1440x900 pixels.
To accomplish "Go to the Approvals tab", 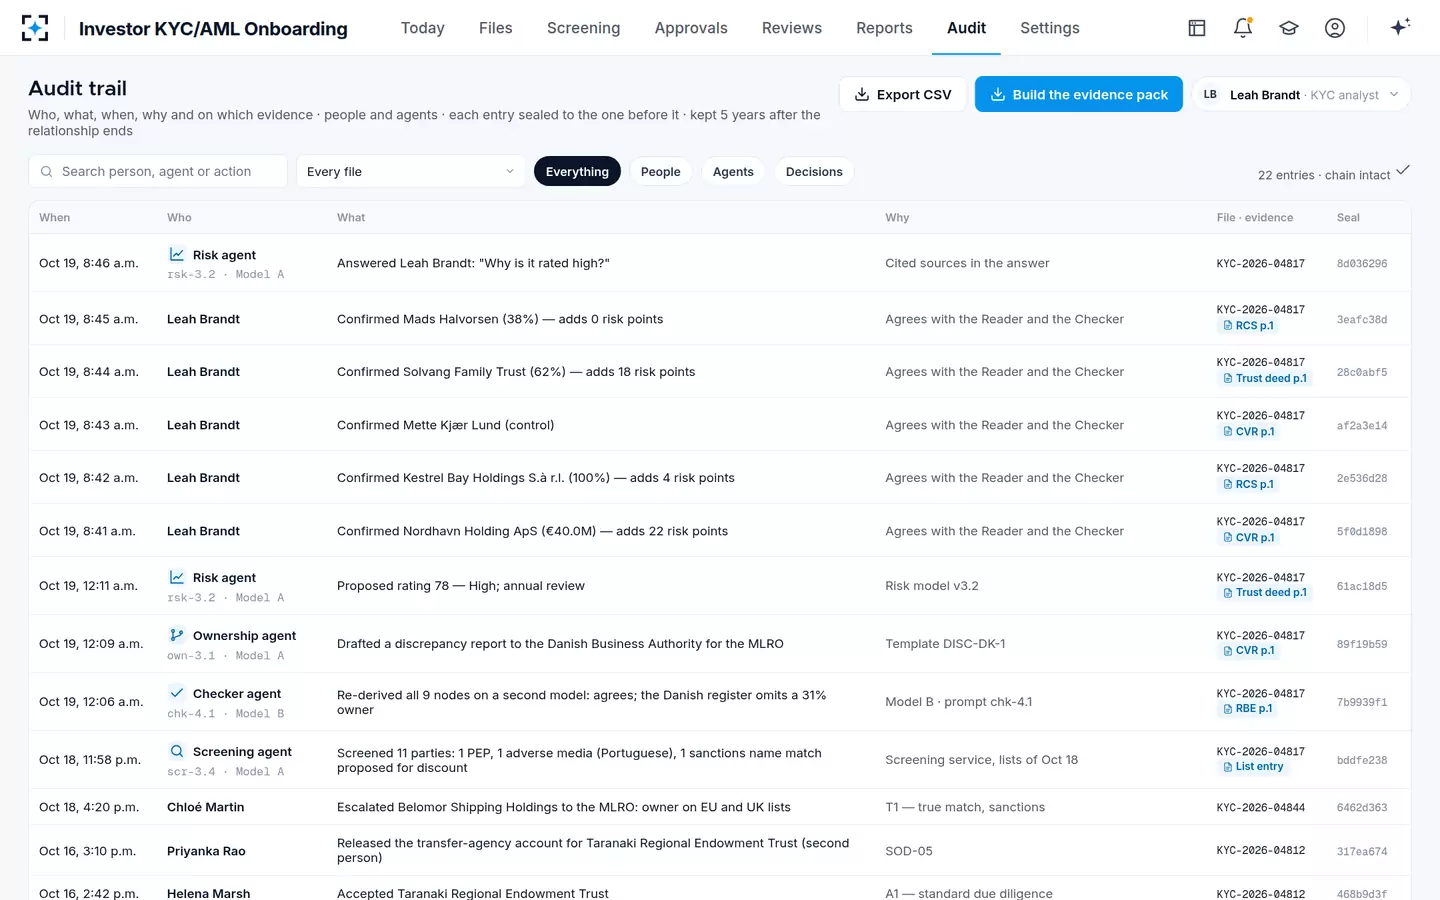I will (x=691, y=28).
